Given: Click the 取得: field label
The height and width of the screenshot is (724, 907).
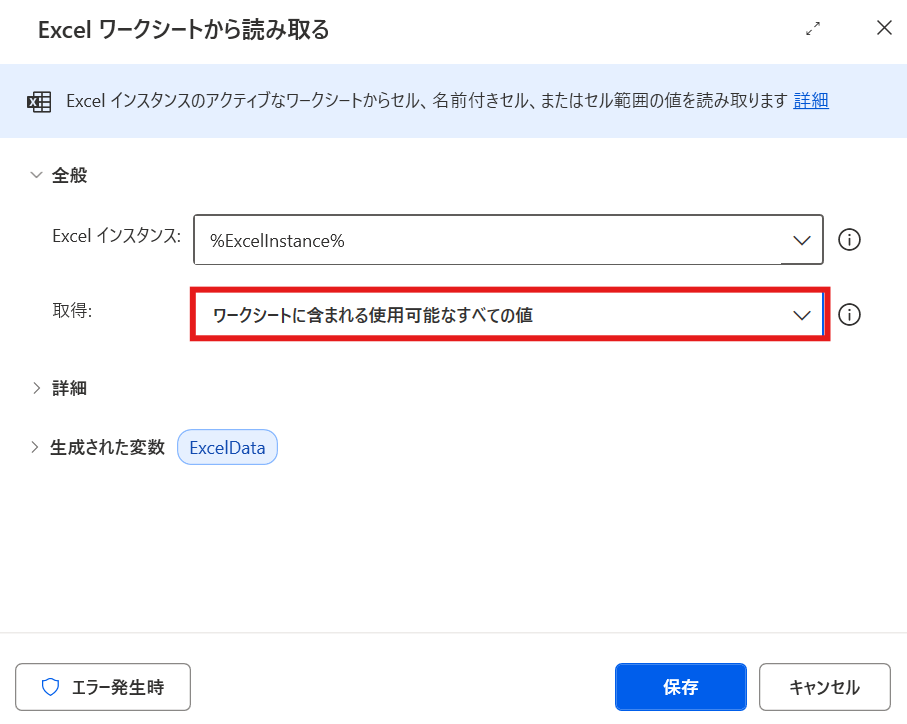Looking at the screenshot, I should pyautogui.click(x=72, y=311).
